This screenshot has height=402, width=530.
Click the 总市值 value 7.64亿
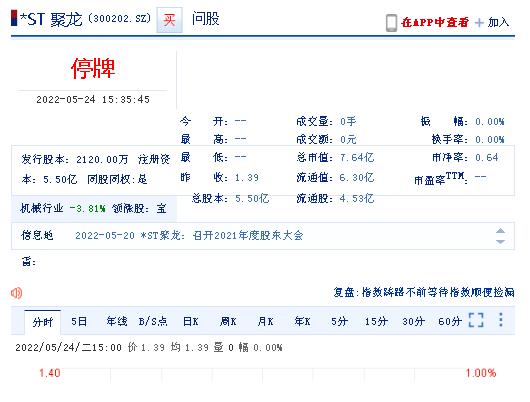click(x=357, y=158)
